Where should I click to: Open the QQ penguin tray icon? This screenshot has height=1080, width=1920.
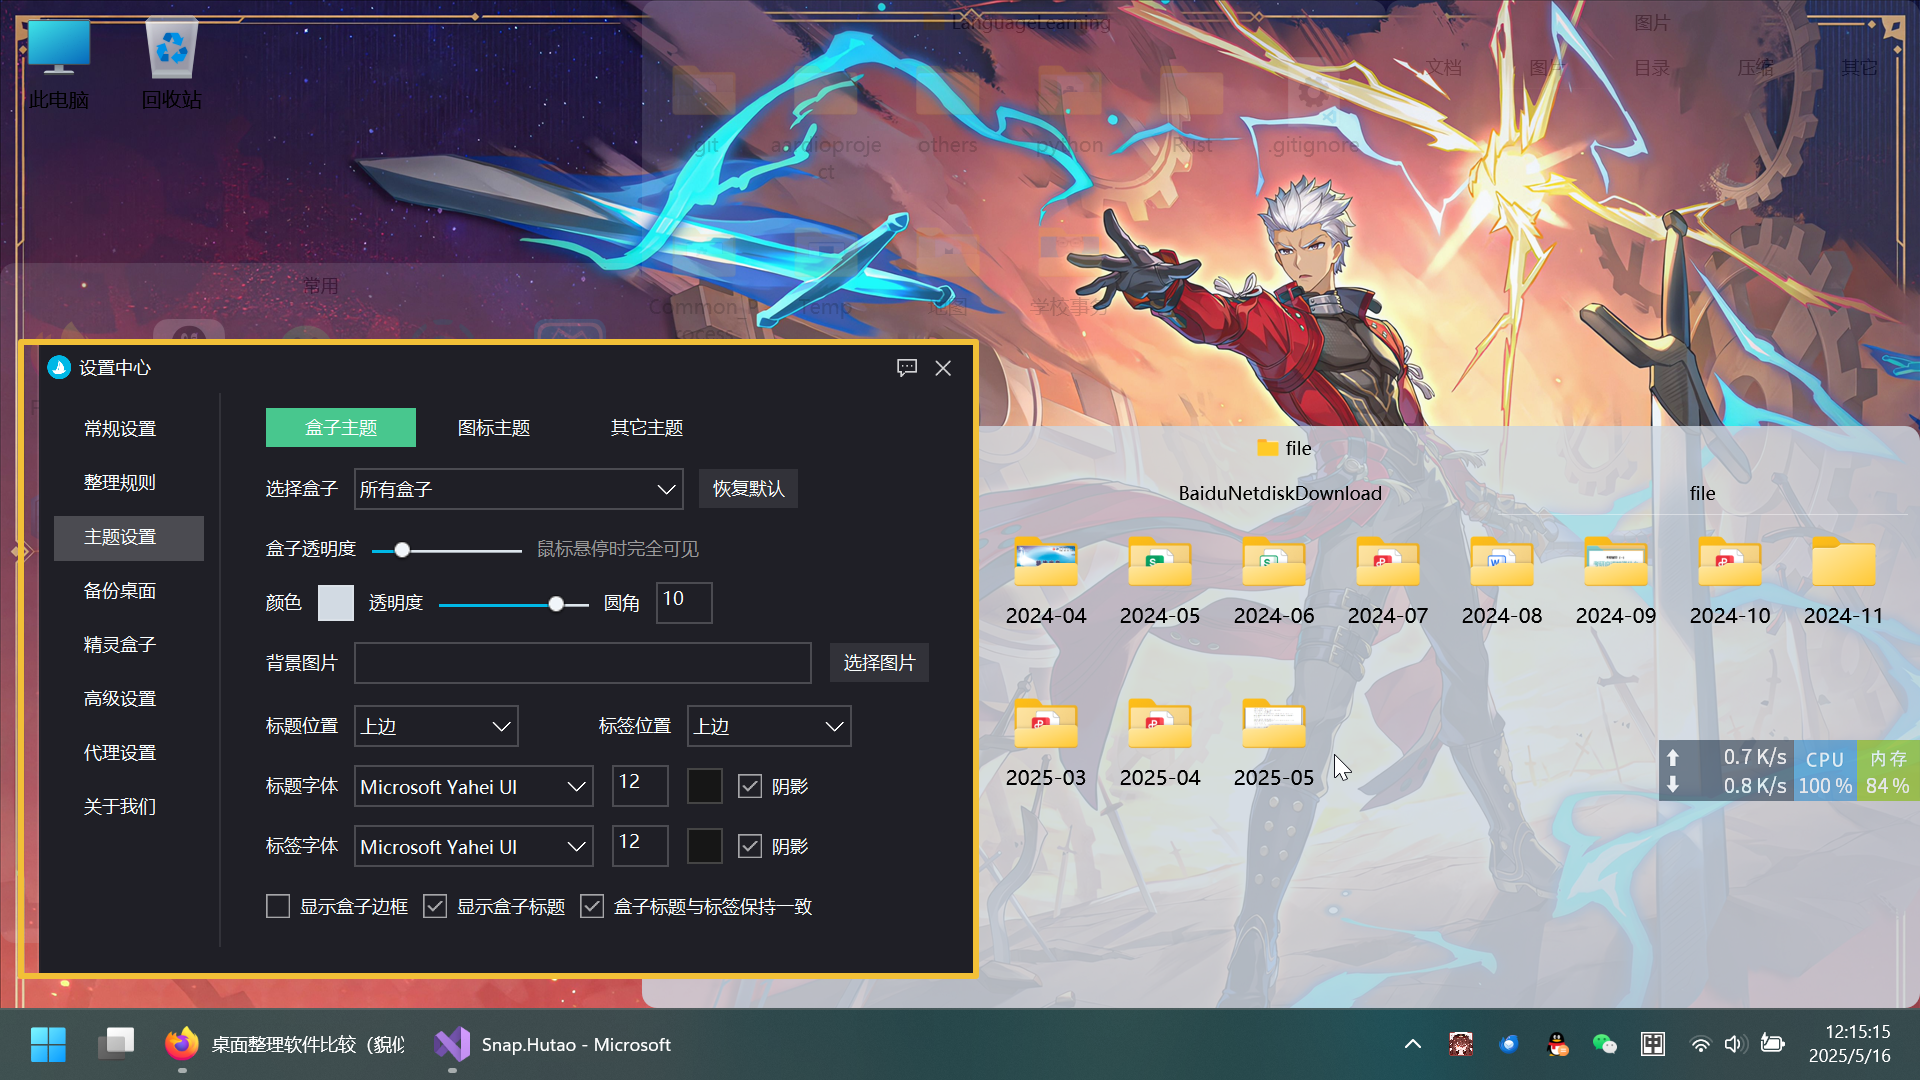tap(1557, 1044)
